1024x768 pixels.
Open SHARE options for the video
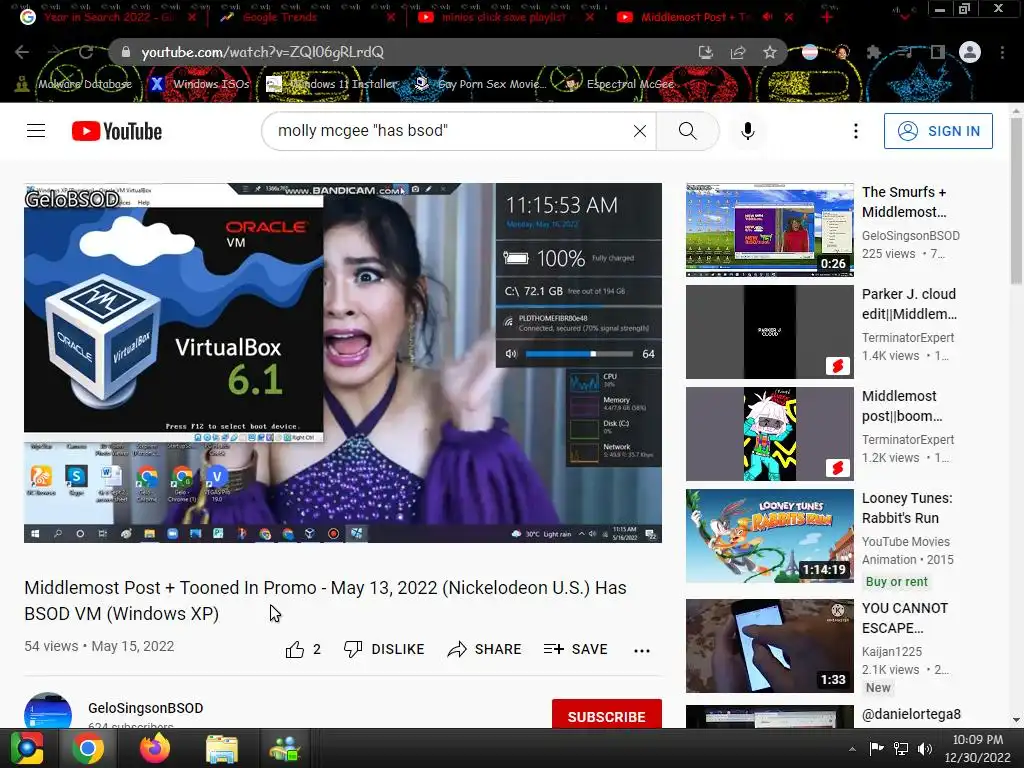(x=485, y=649)
